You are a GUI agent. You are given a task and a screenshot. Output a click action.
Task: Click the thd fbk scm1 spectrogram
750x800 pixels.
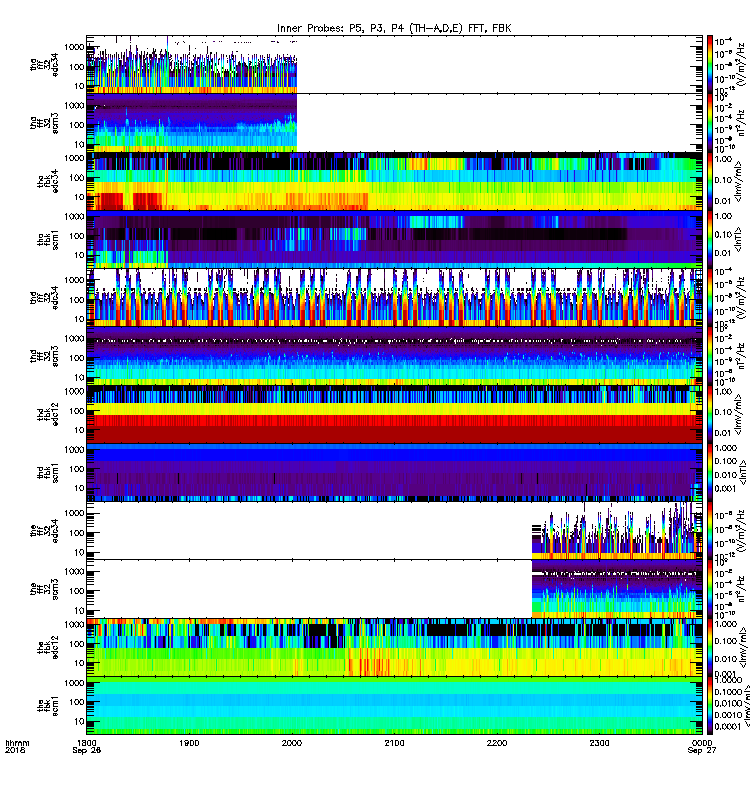point(394,472)
